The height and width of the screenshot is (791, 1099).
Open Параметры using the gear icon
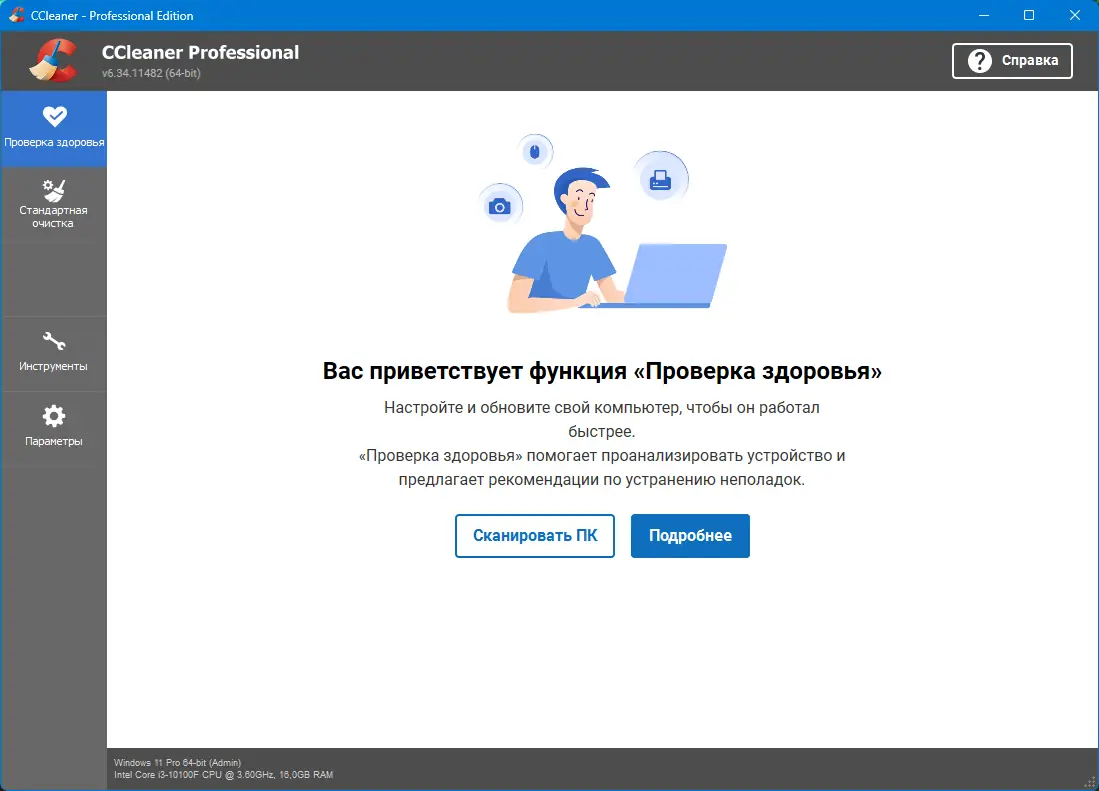click(54, 414)
